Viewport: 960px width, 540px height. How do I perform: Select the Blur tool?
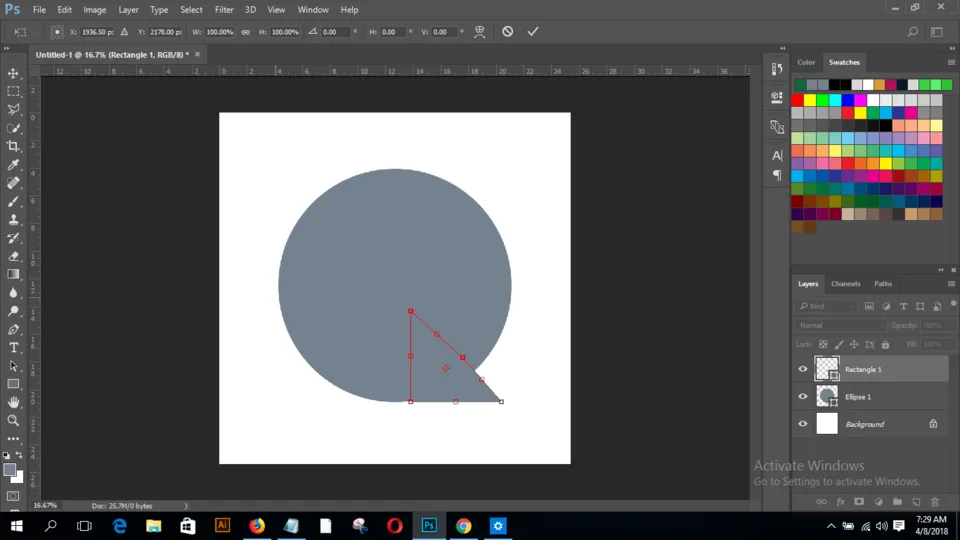[x=13, y=293]
